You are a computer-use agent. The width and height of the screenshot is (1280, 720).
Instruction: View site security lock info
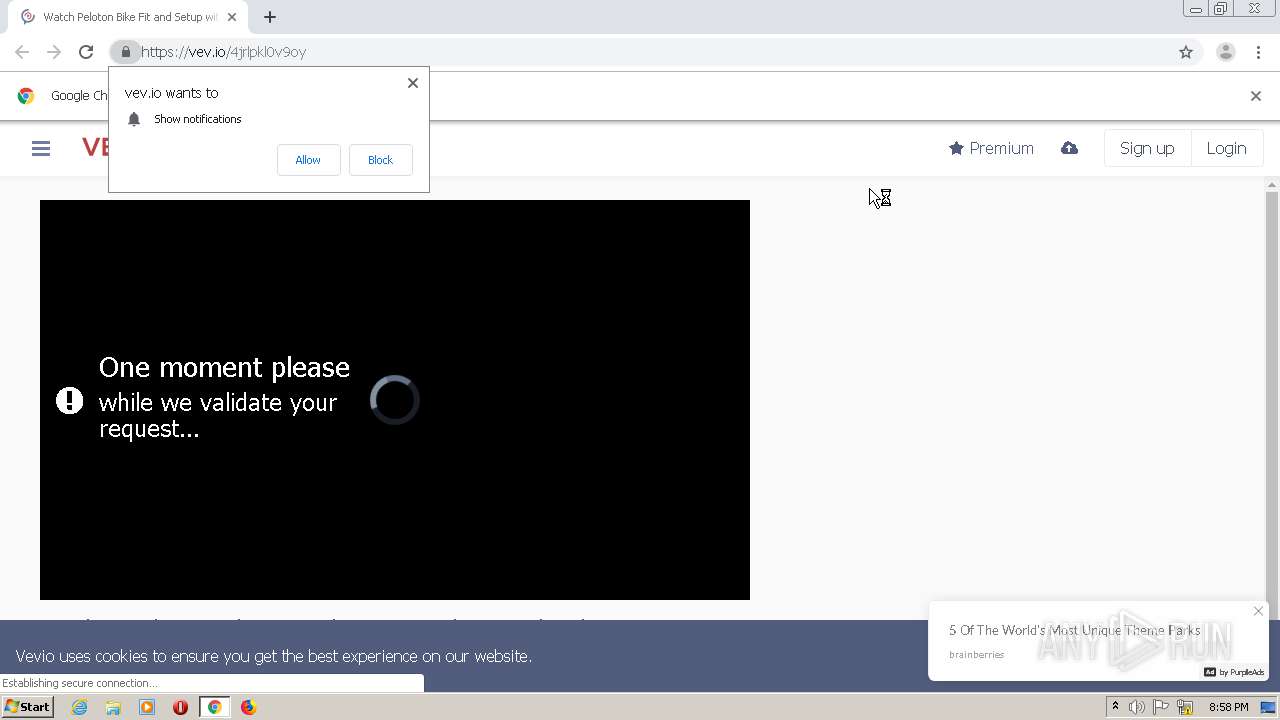click(x=125, y=52)
